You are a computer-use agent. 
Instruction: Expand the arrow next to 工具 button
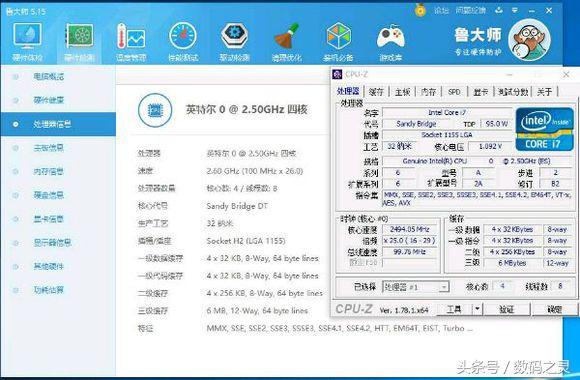click(x=478, y=309)
